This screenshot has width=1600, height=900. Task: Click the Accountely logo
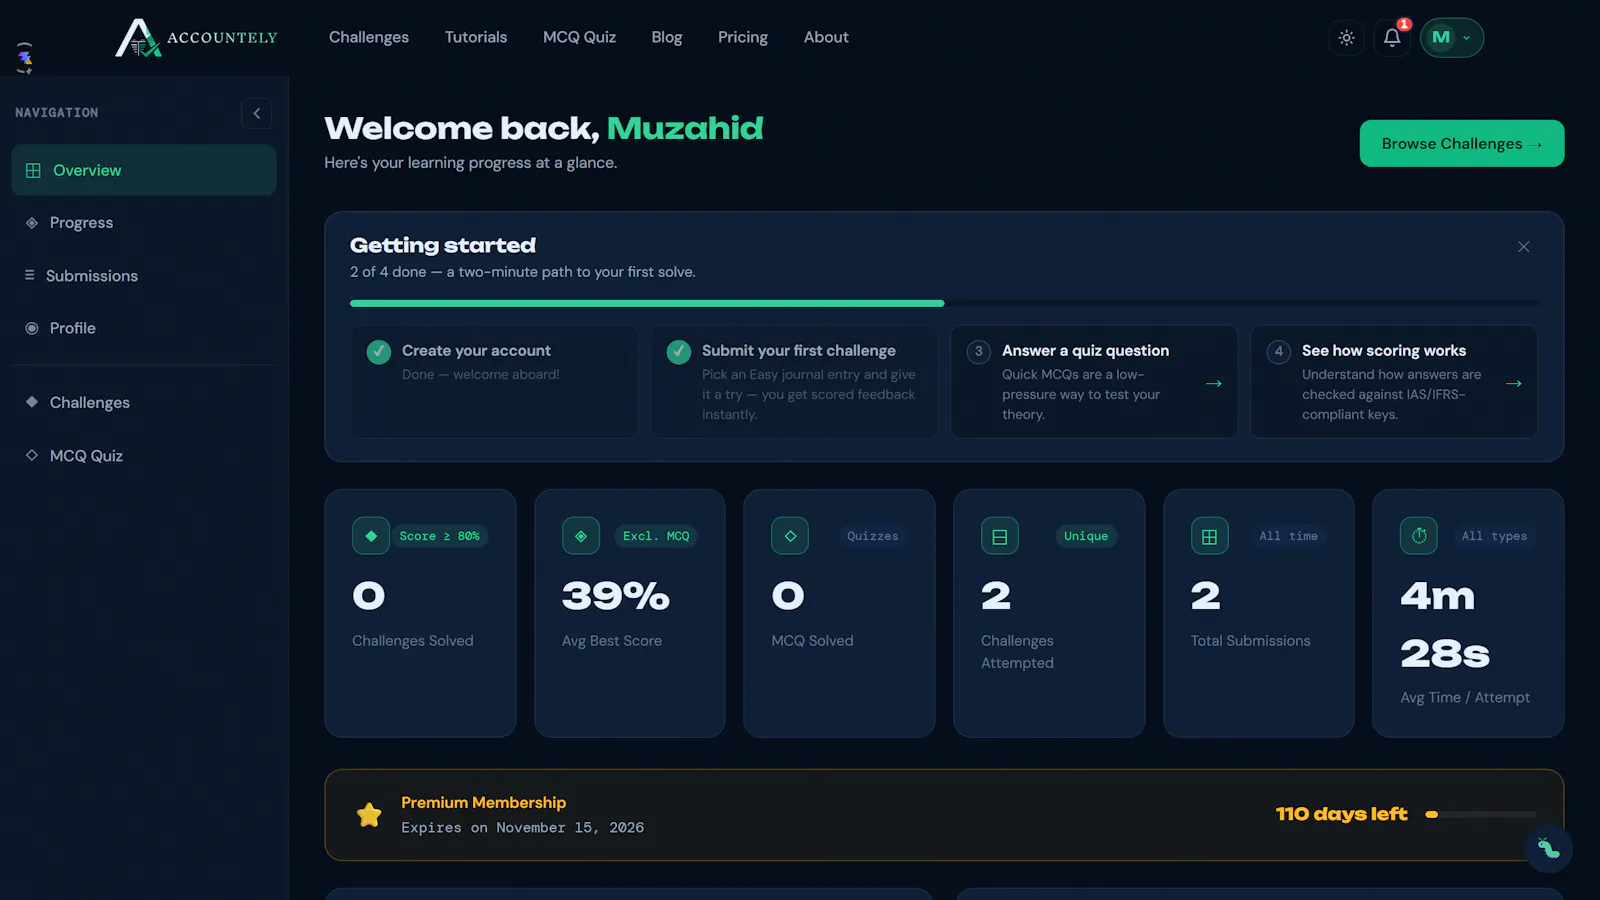pos(196,38)
